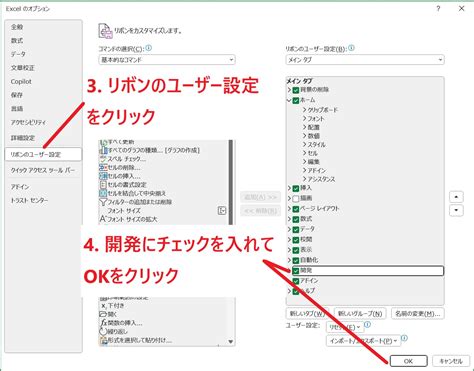Click the OK button
Viewport: 474px width, 371px height.
click(408, 361)
